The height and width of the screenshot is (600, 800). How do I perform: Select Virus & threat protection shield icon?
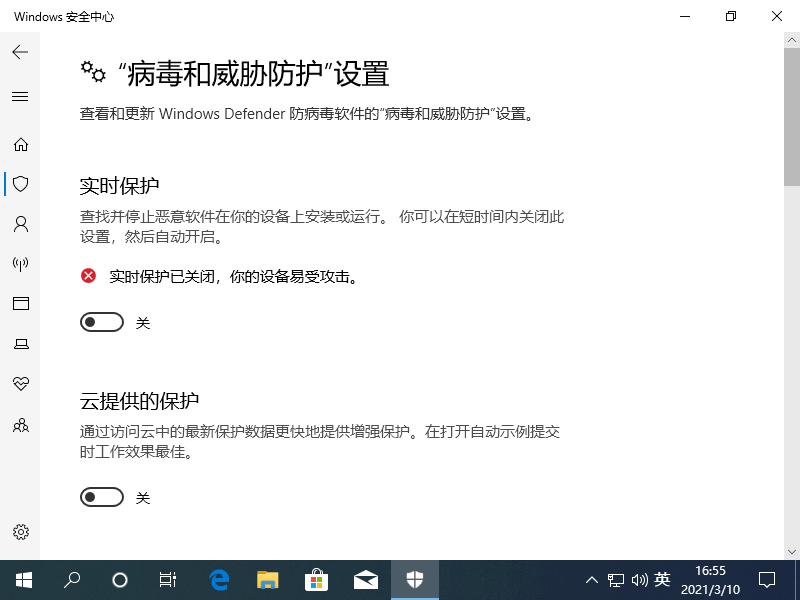tap(20, 184)
